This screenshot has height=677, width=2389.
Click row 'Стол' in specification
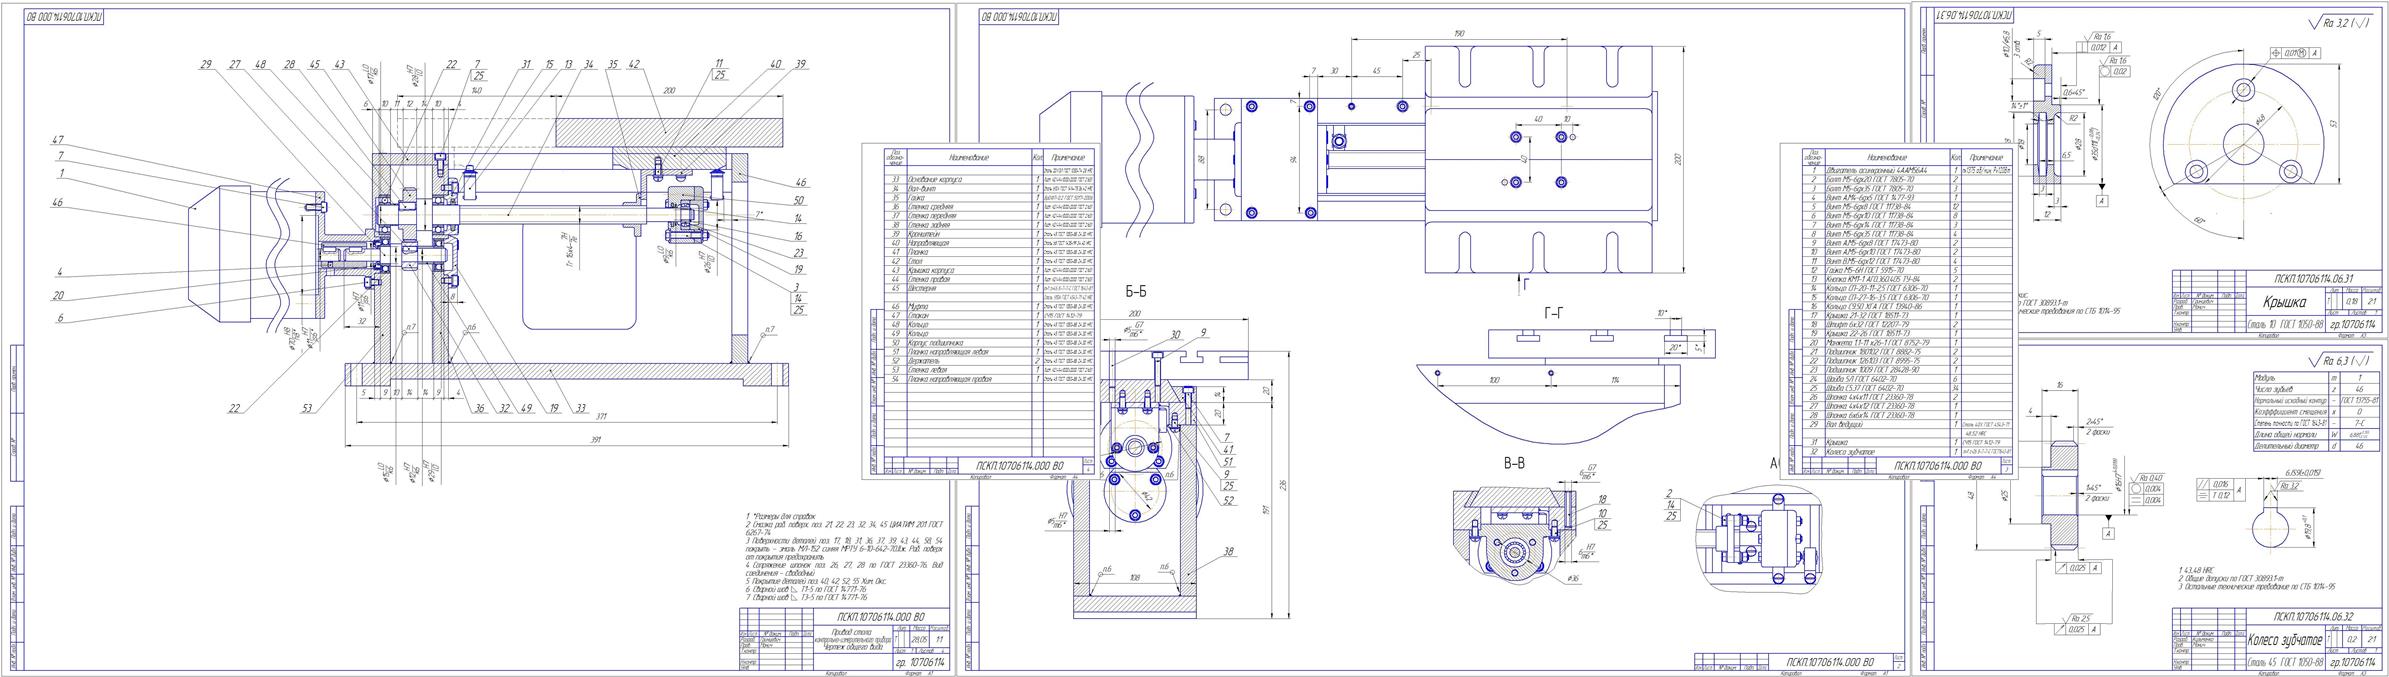click(x=989, y=261)
